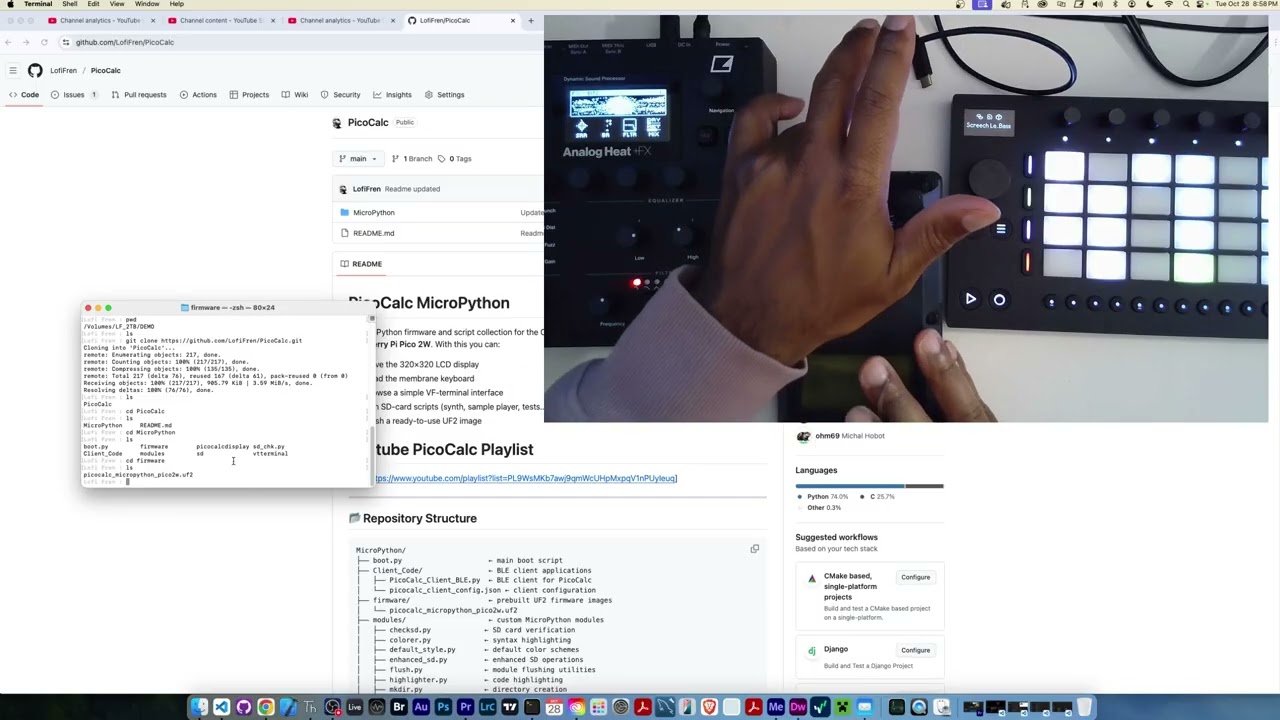Open the PicoCalc repository breadcrumb link
1280x720 pixels.
[x=105, y=71]
